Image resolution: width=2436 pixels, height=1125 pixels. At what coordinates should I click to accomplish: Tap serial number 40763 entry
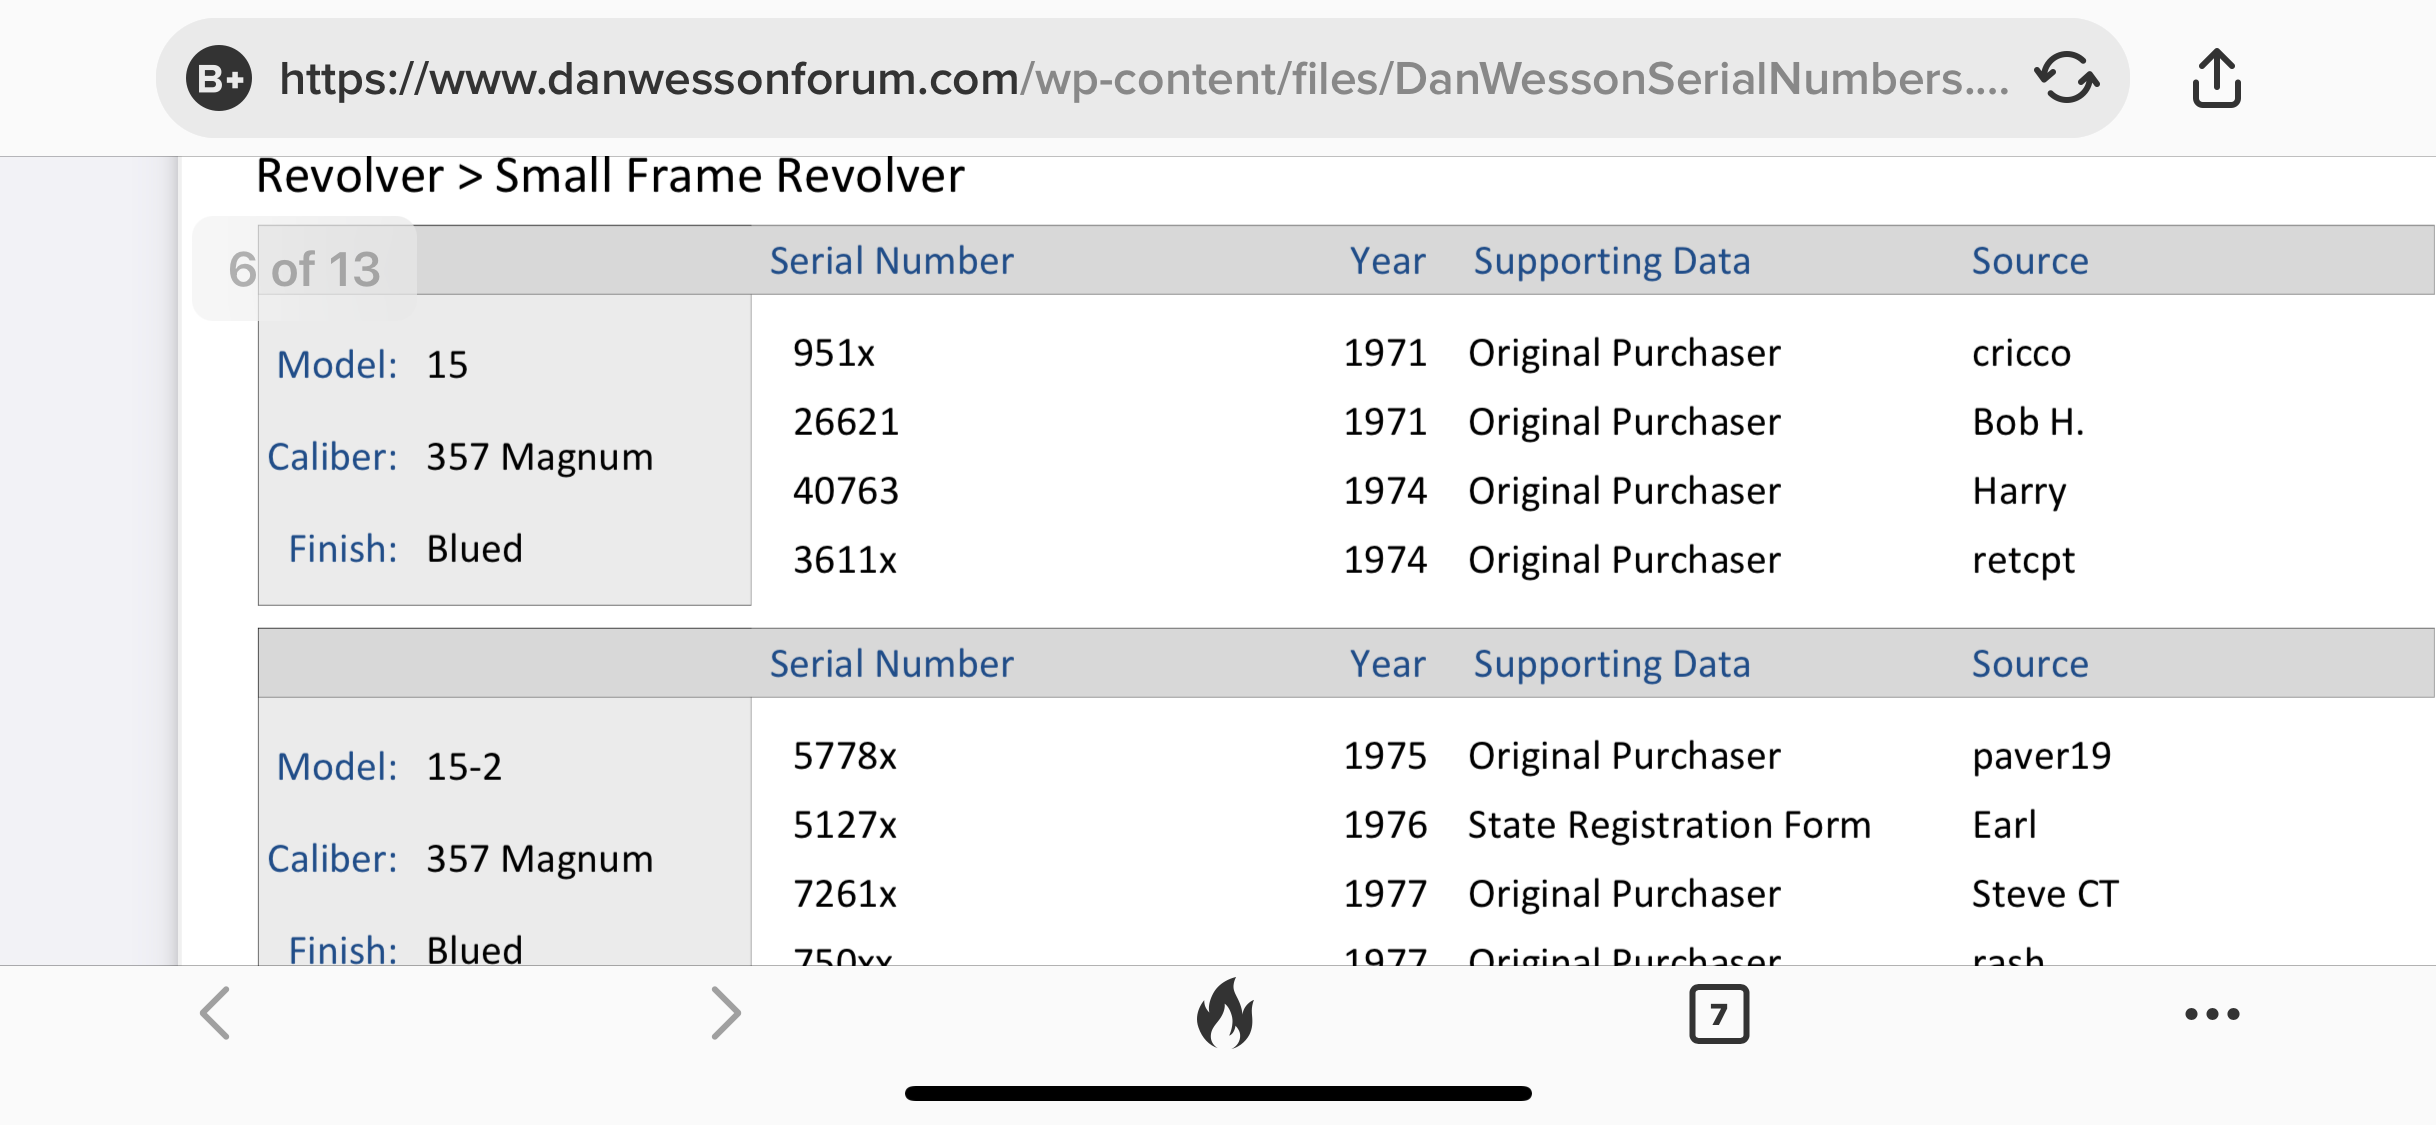coord(846,491)
